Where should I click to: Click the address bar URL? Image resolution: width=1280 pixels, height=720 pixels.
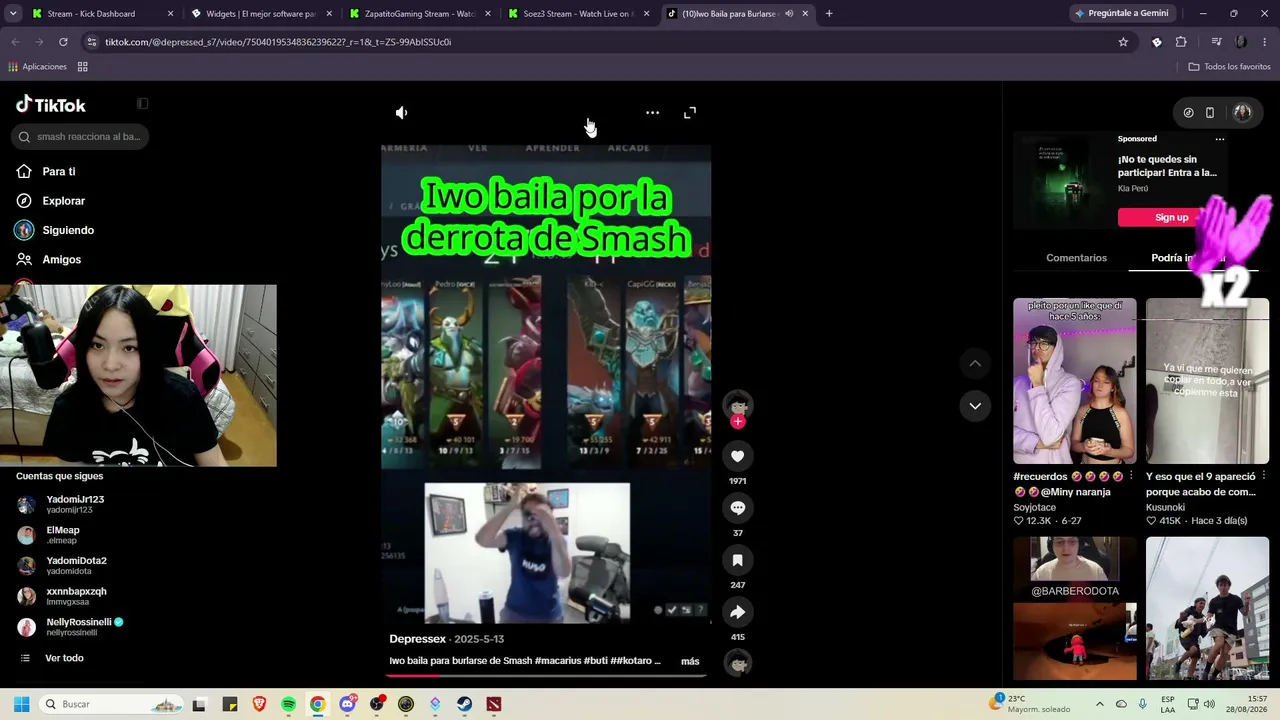coord(278,42)
